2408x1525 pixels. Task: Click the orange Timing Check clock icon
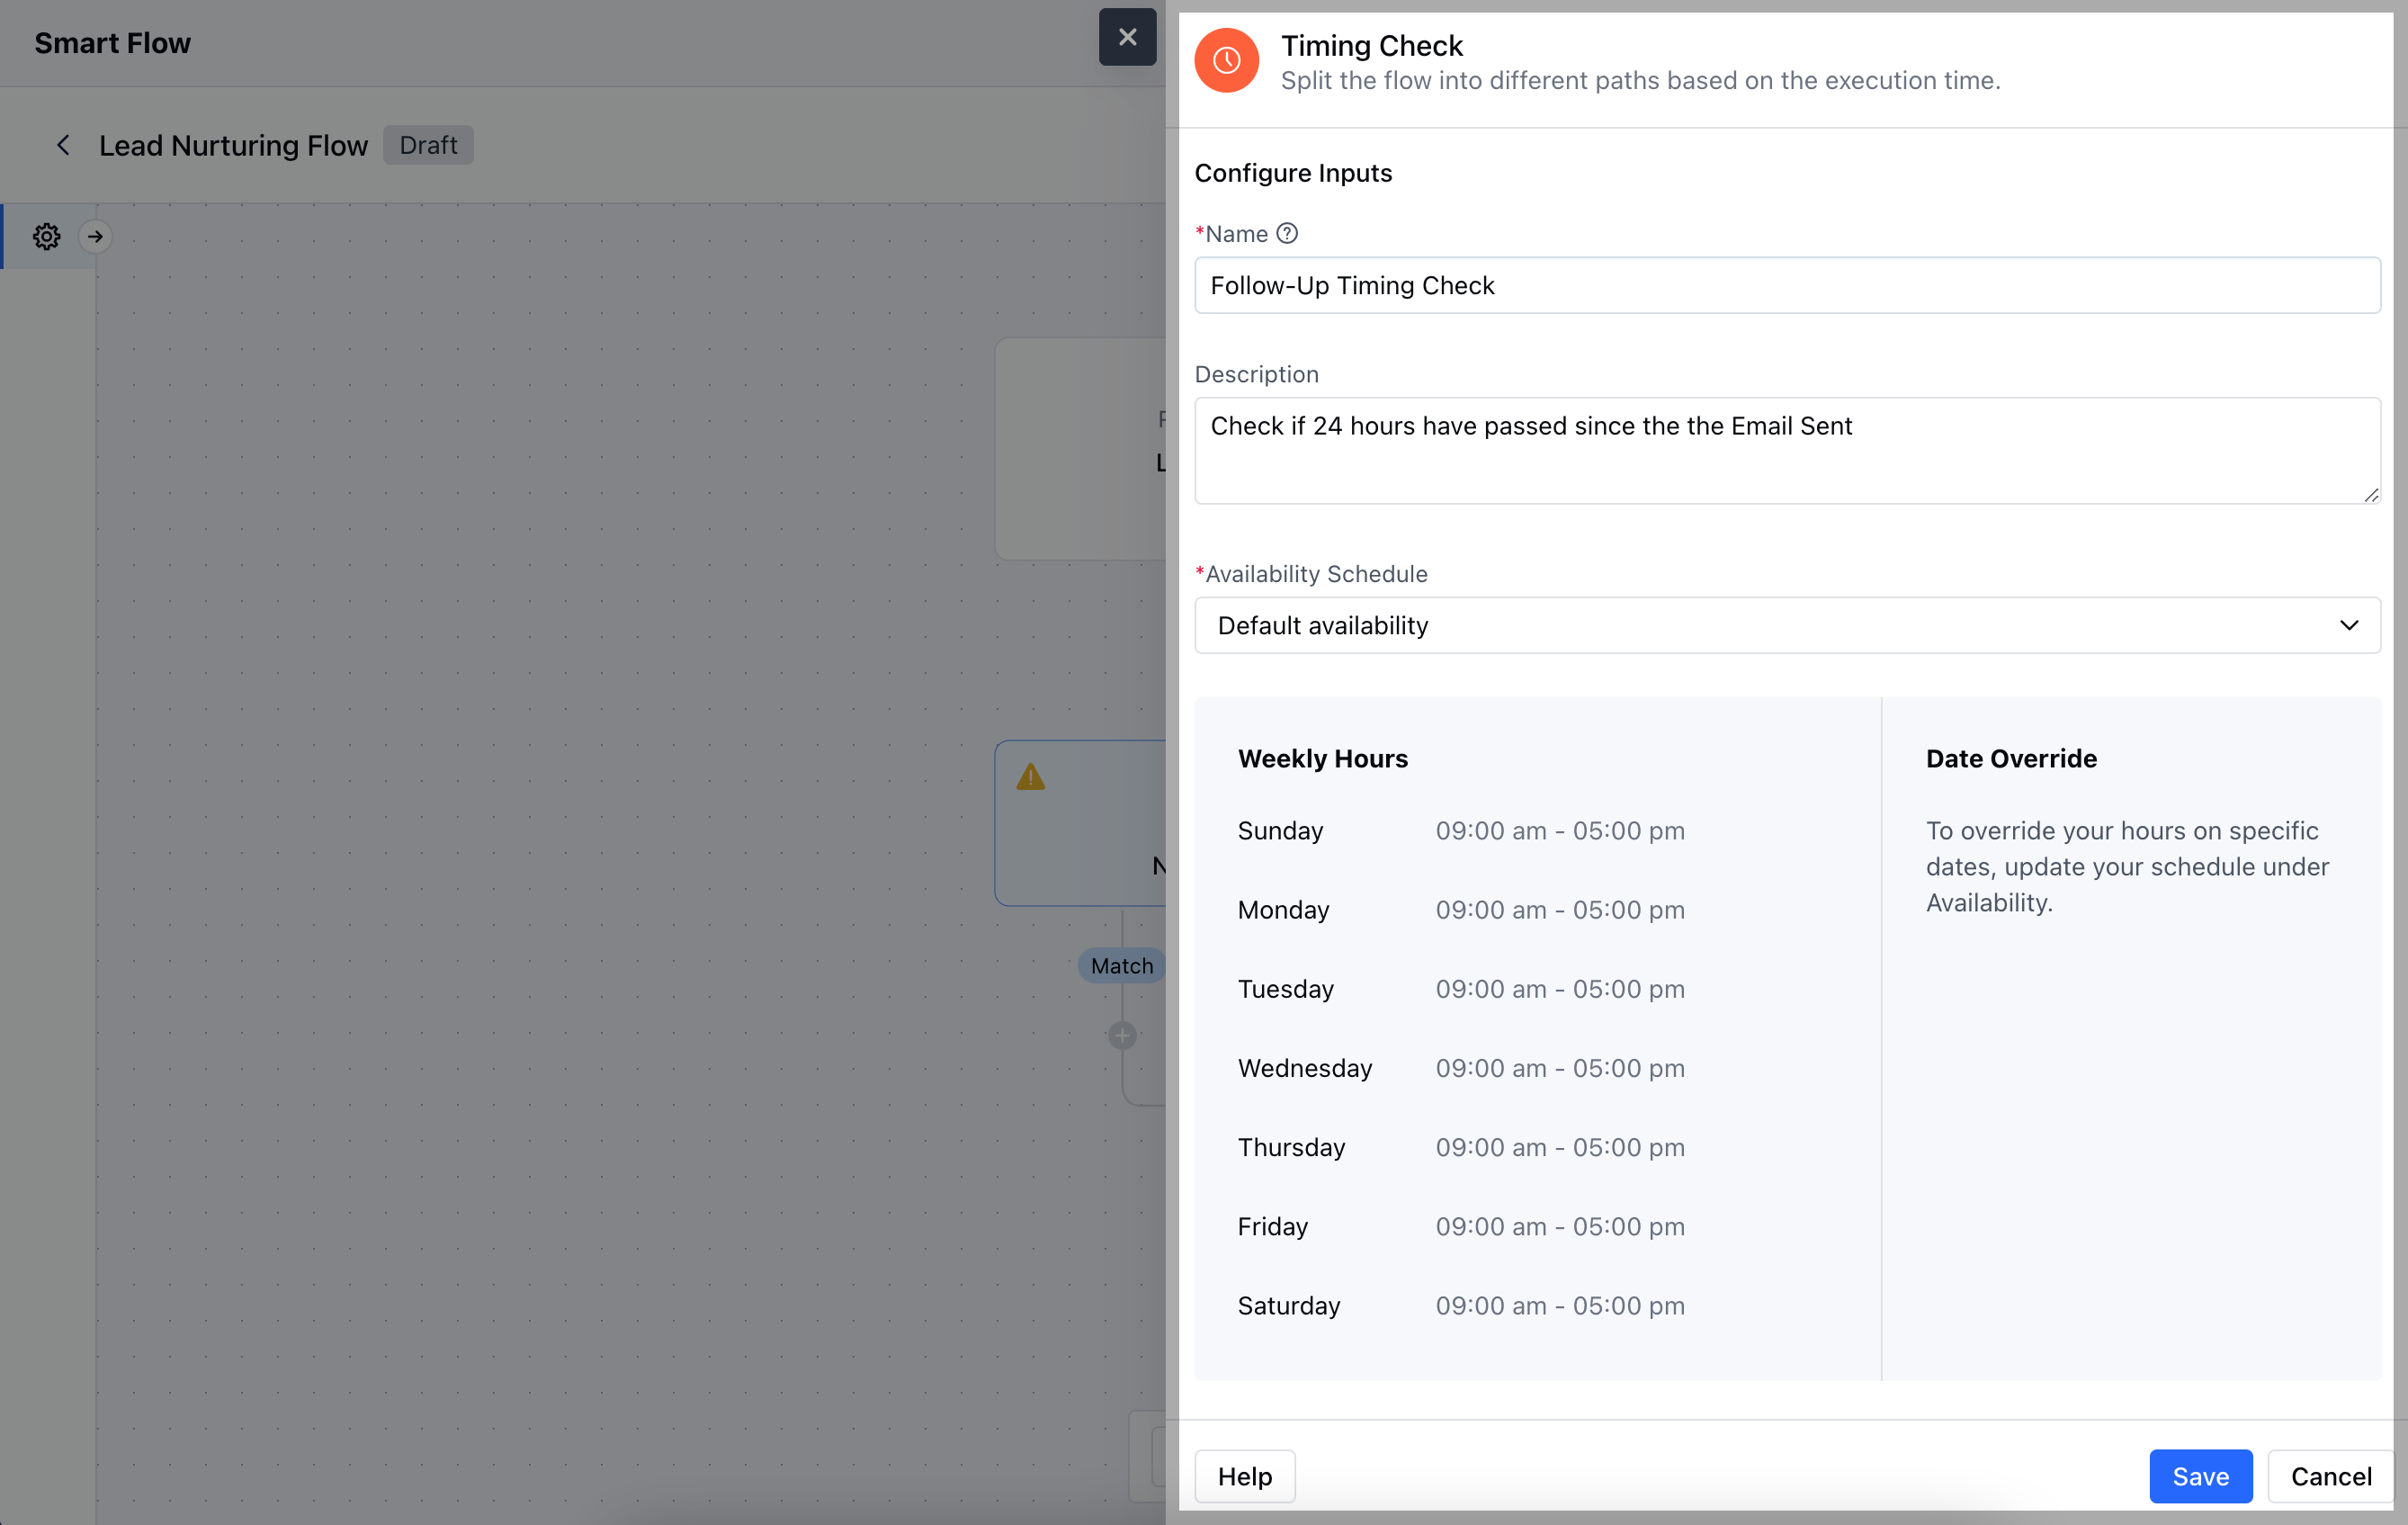(1226, 61)
